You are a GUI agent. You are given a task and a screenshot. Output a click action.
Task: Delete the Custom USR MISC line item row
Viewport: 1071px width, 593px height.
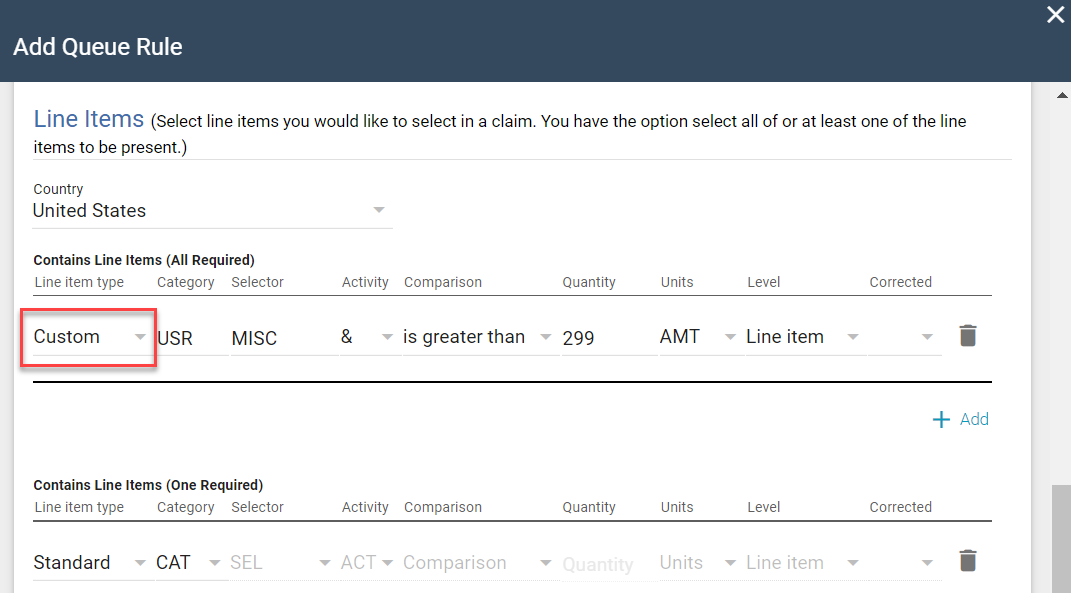(967, 336)
